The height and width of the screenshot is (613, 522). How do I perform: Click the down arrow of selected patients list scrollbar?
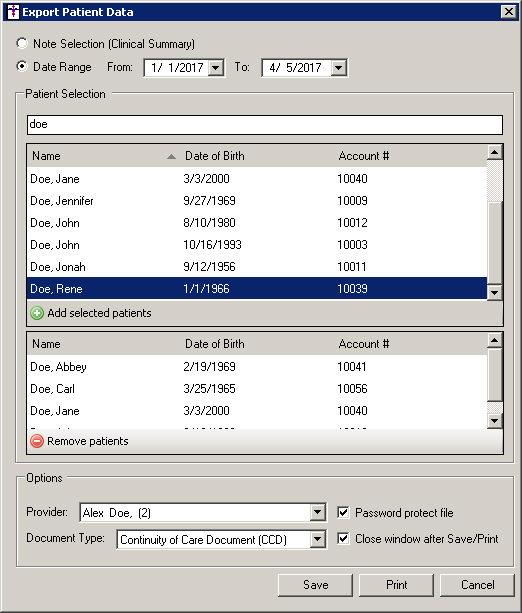coord(495,421)
